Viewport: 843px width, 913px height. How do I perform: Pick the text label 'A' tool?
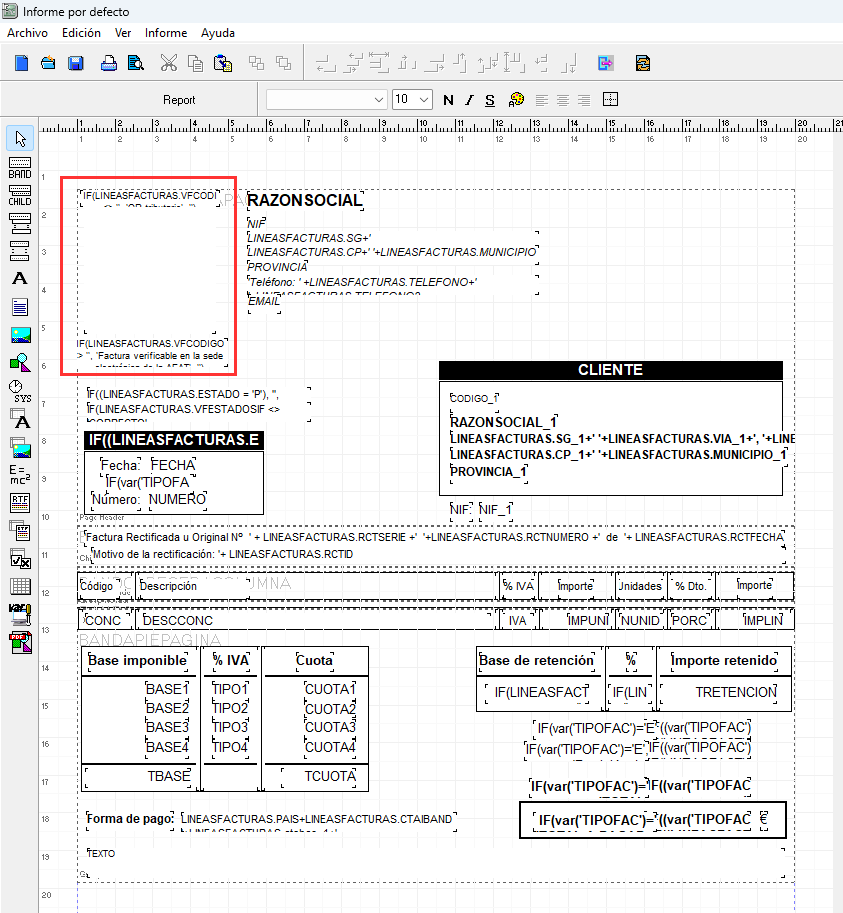20,278
